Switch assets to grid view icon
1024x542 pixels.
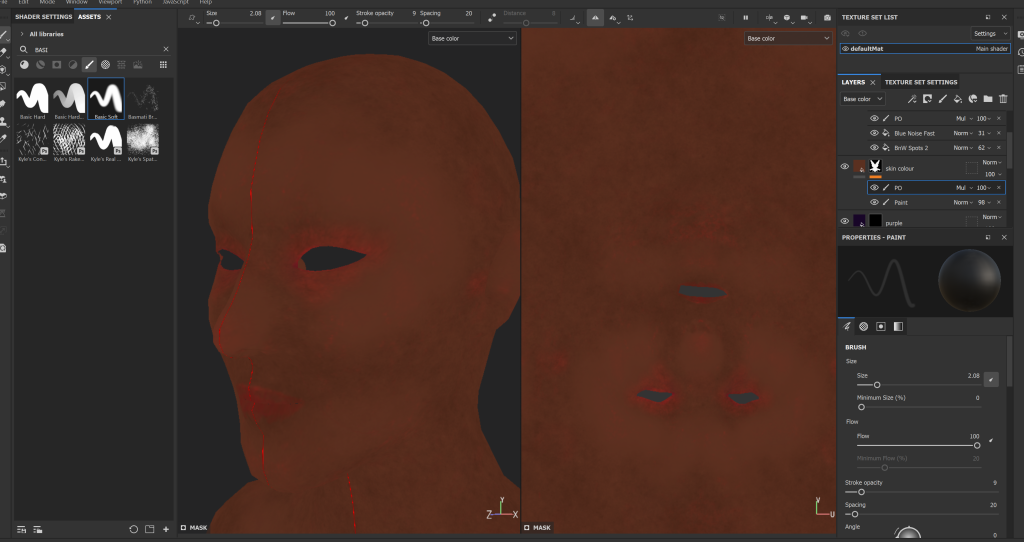click(x=163, y=65)
